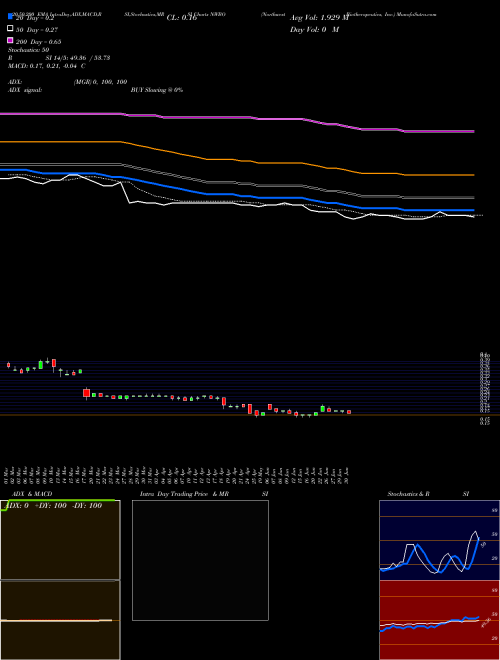
Task: Click the 'Intra Day Trading Price & MR' title
Action: [184, 494]
